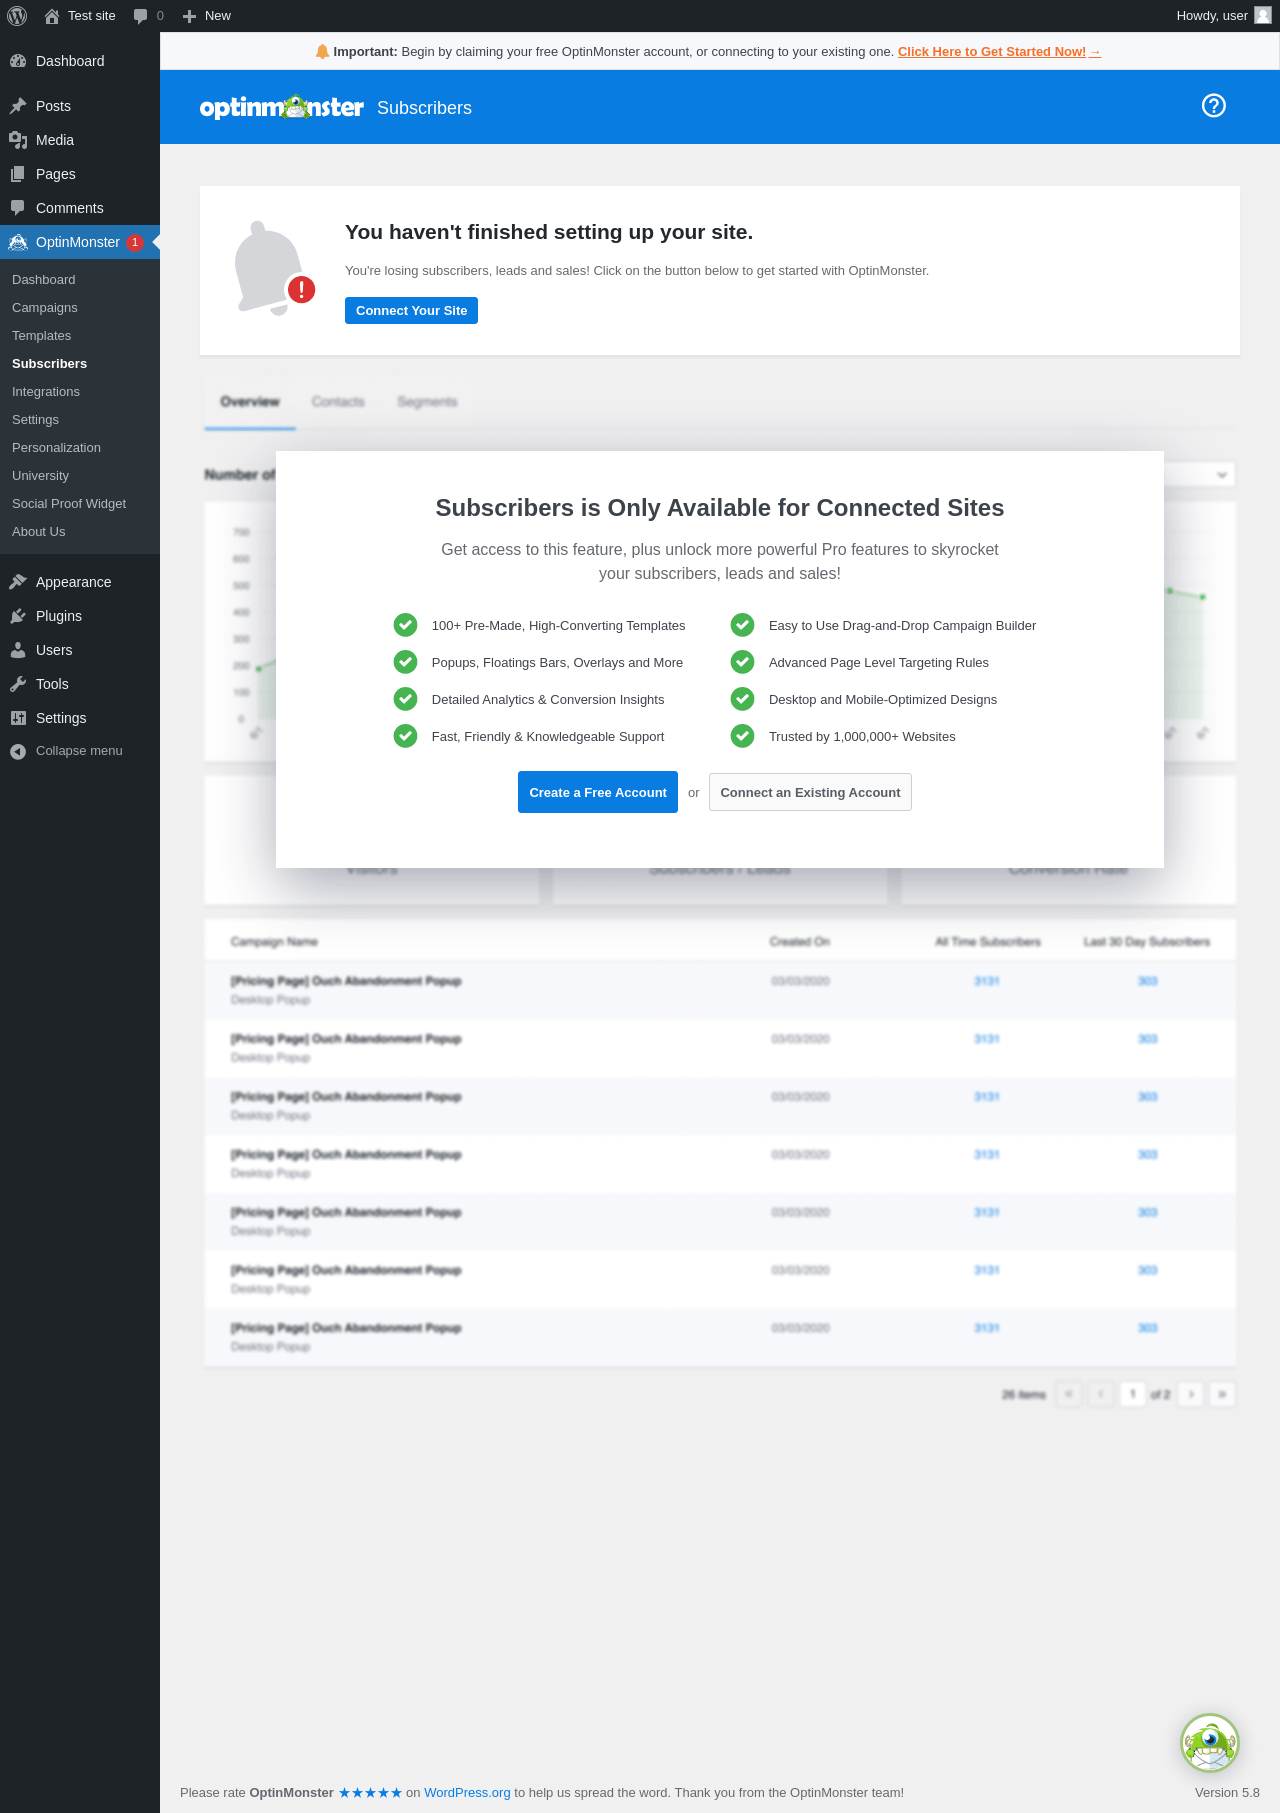Open the Social Proof Widget submenu item
The width and height of the screenshot is (1280, 1813).
(x=69, y=504)
